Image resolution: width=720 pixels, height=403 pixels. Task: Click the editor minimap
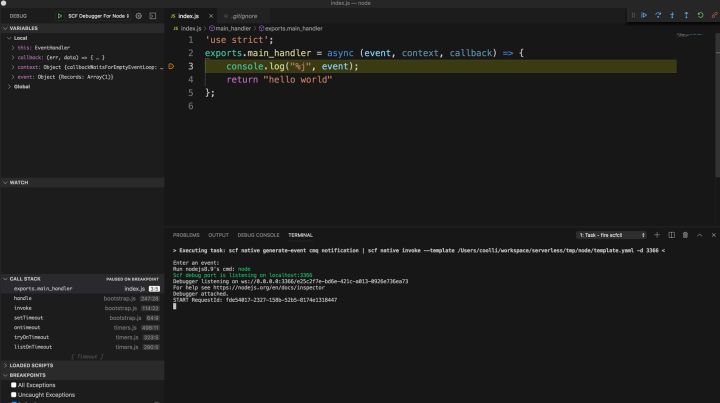click(689, 35)
